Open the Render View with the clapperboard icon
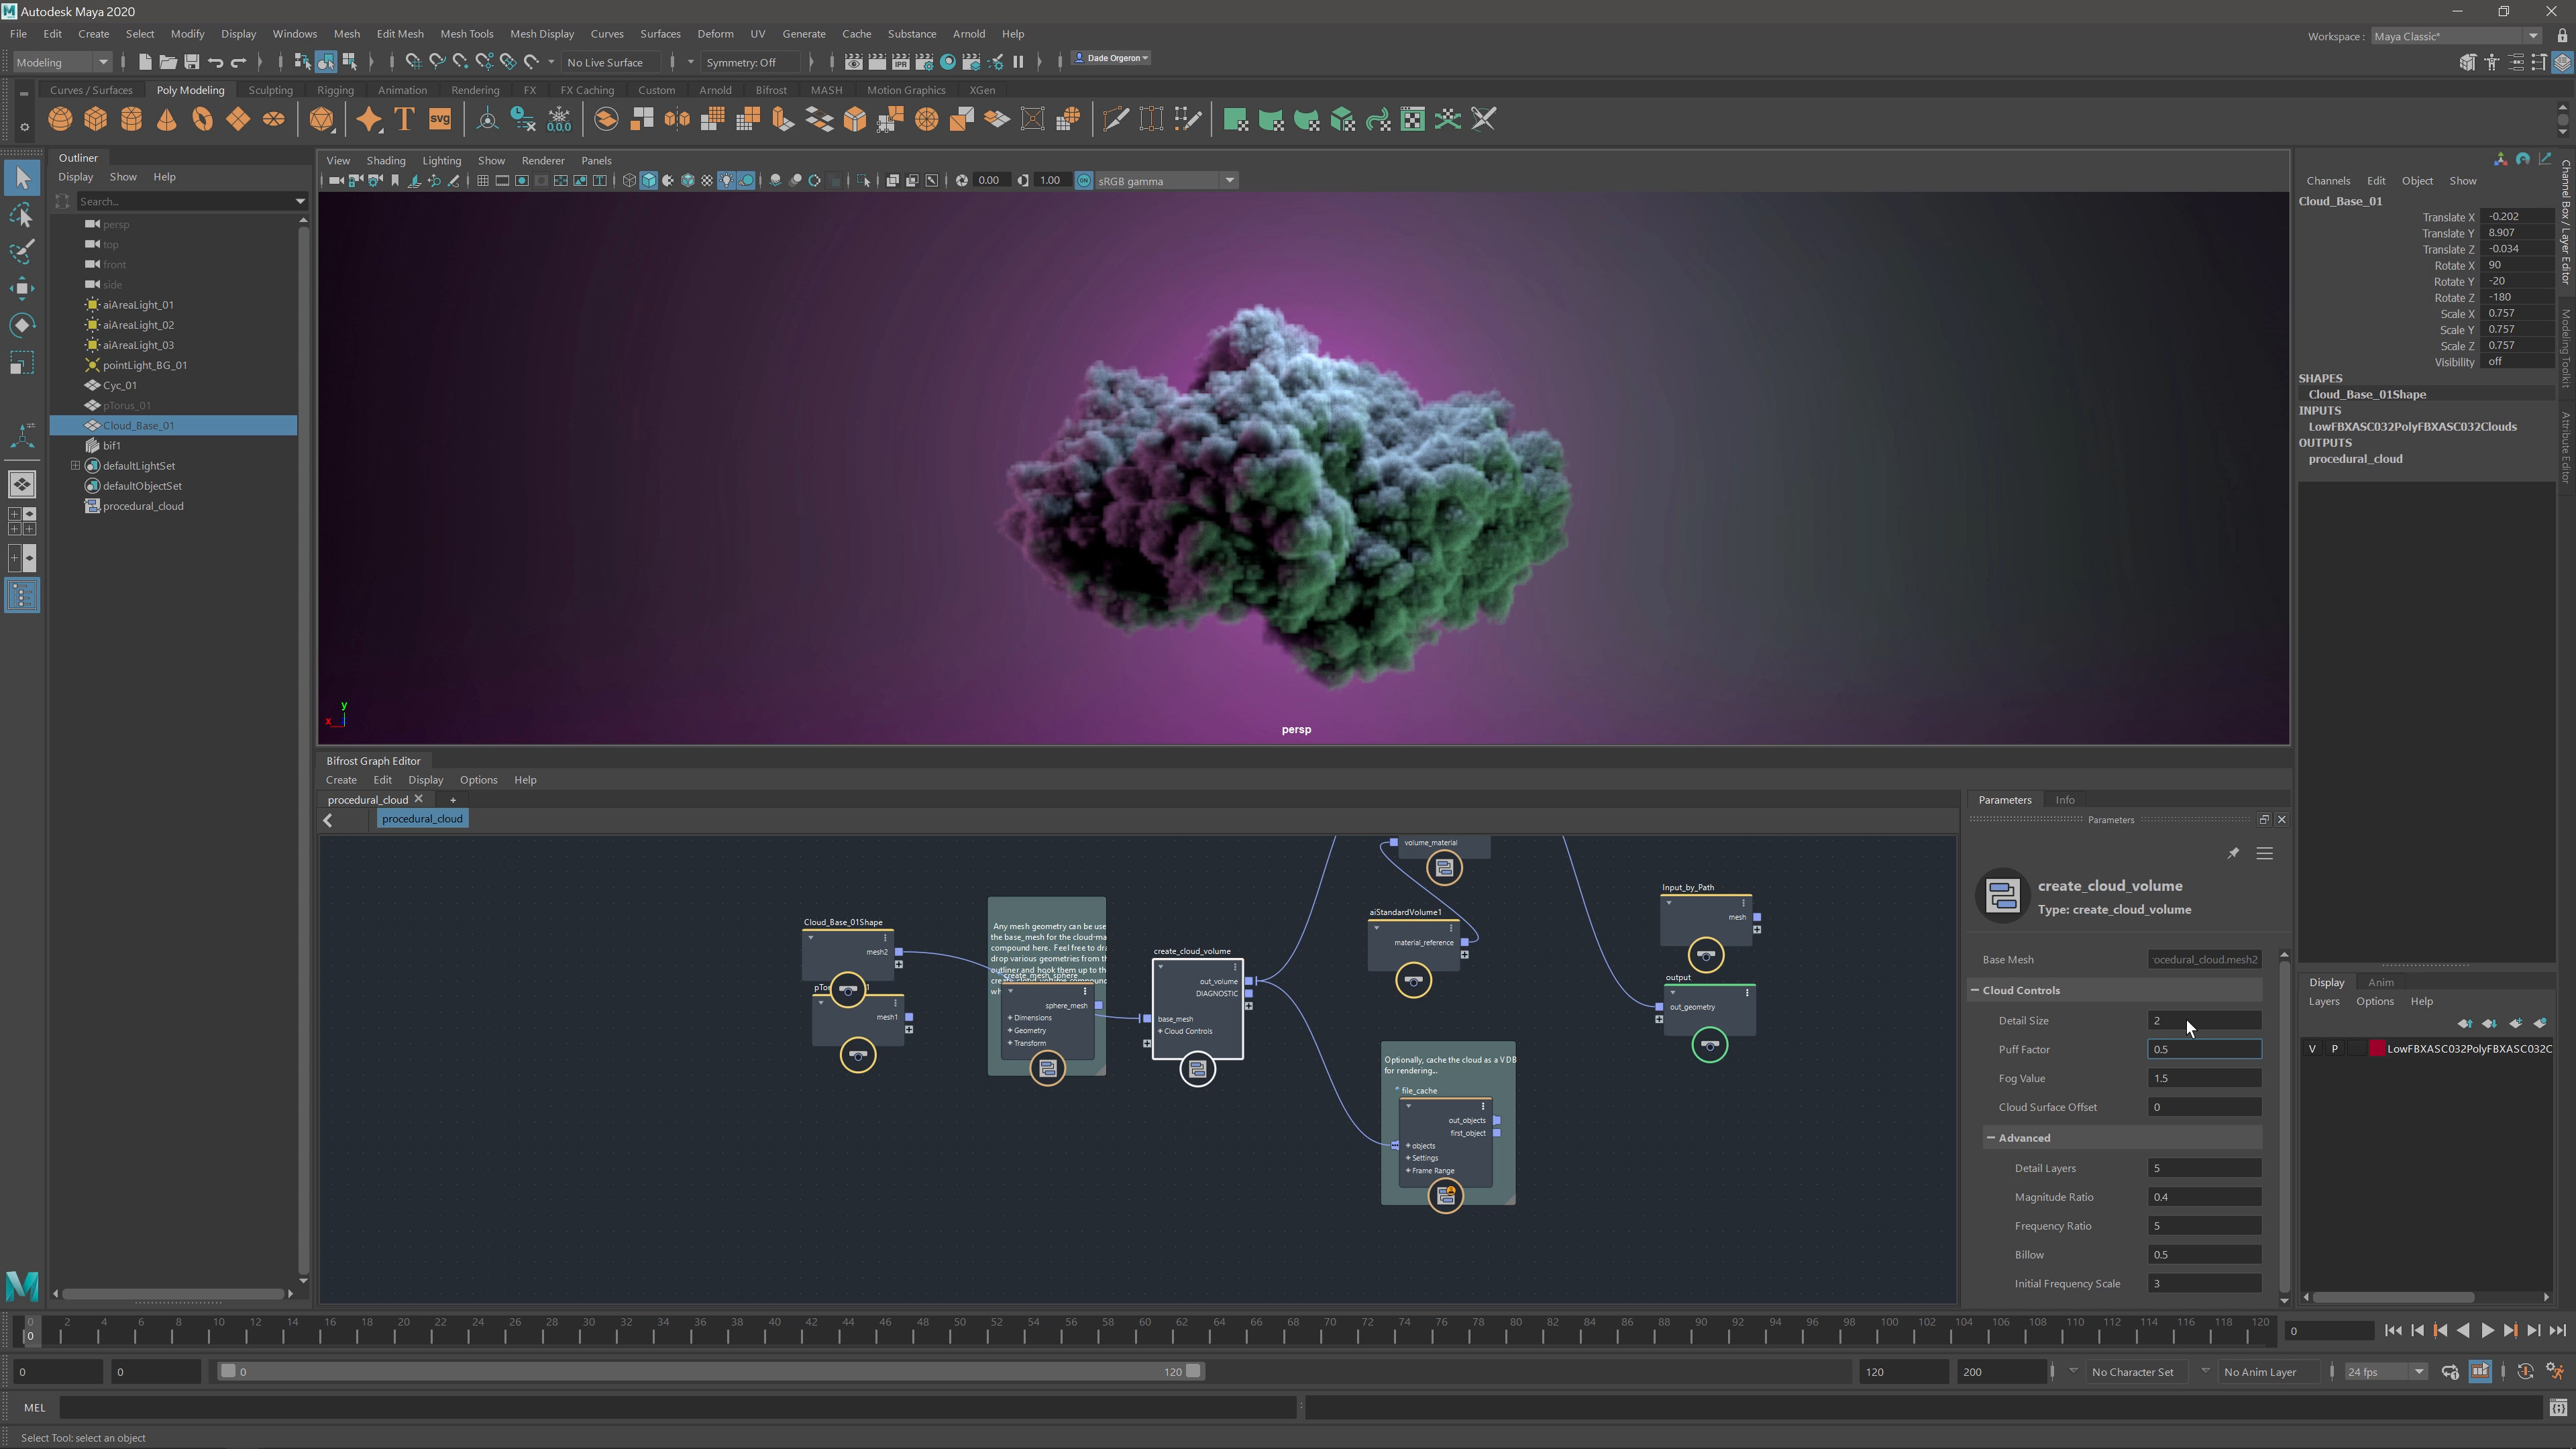The height and width of the screenshot is (1449, 2576). coord(853,62)
